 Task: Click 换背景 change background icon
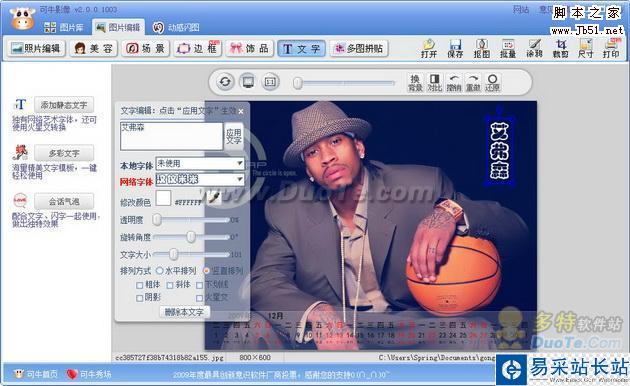pyautogui.click(x=415, y=82)
